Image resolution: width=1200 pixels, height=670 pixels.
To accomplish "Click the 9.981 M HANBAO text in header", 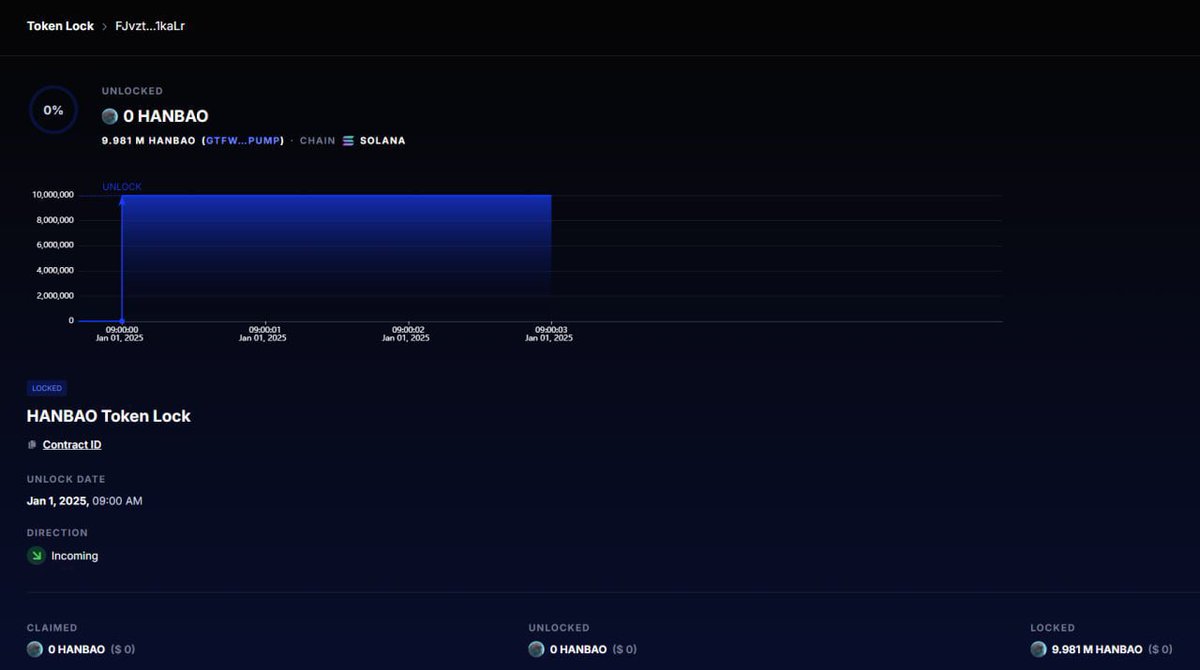I will (149, 141).
